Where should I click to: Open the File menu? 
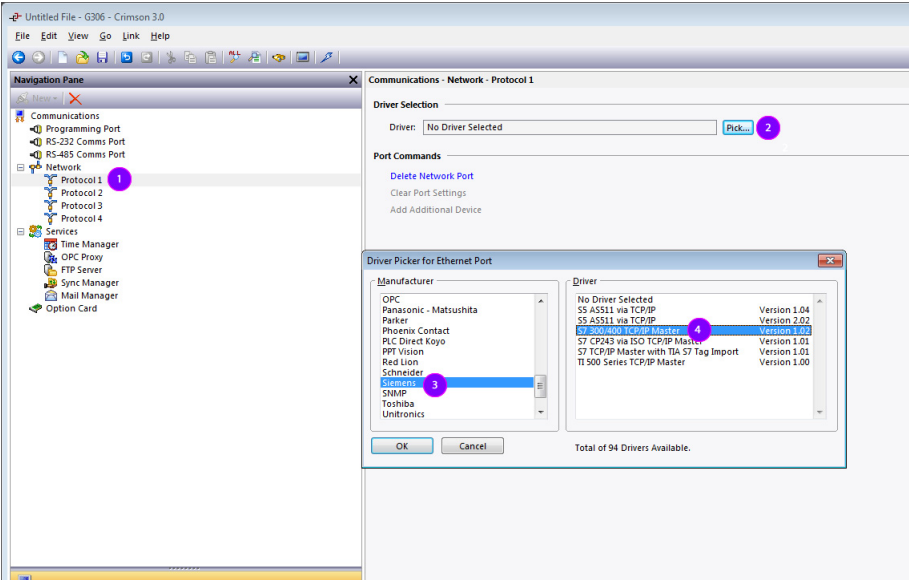click(x=22, y=36)
